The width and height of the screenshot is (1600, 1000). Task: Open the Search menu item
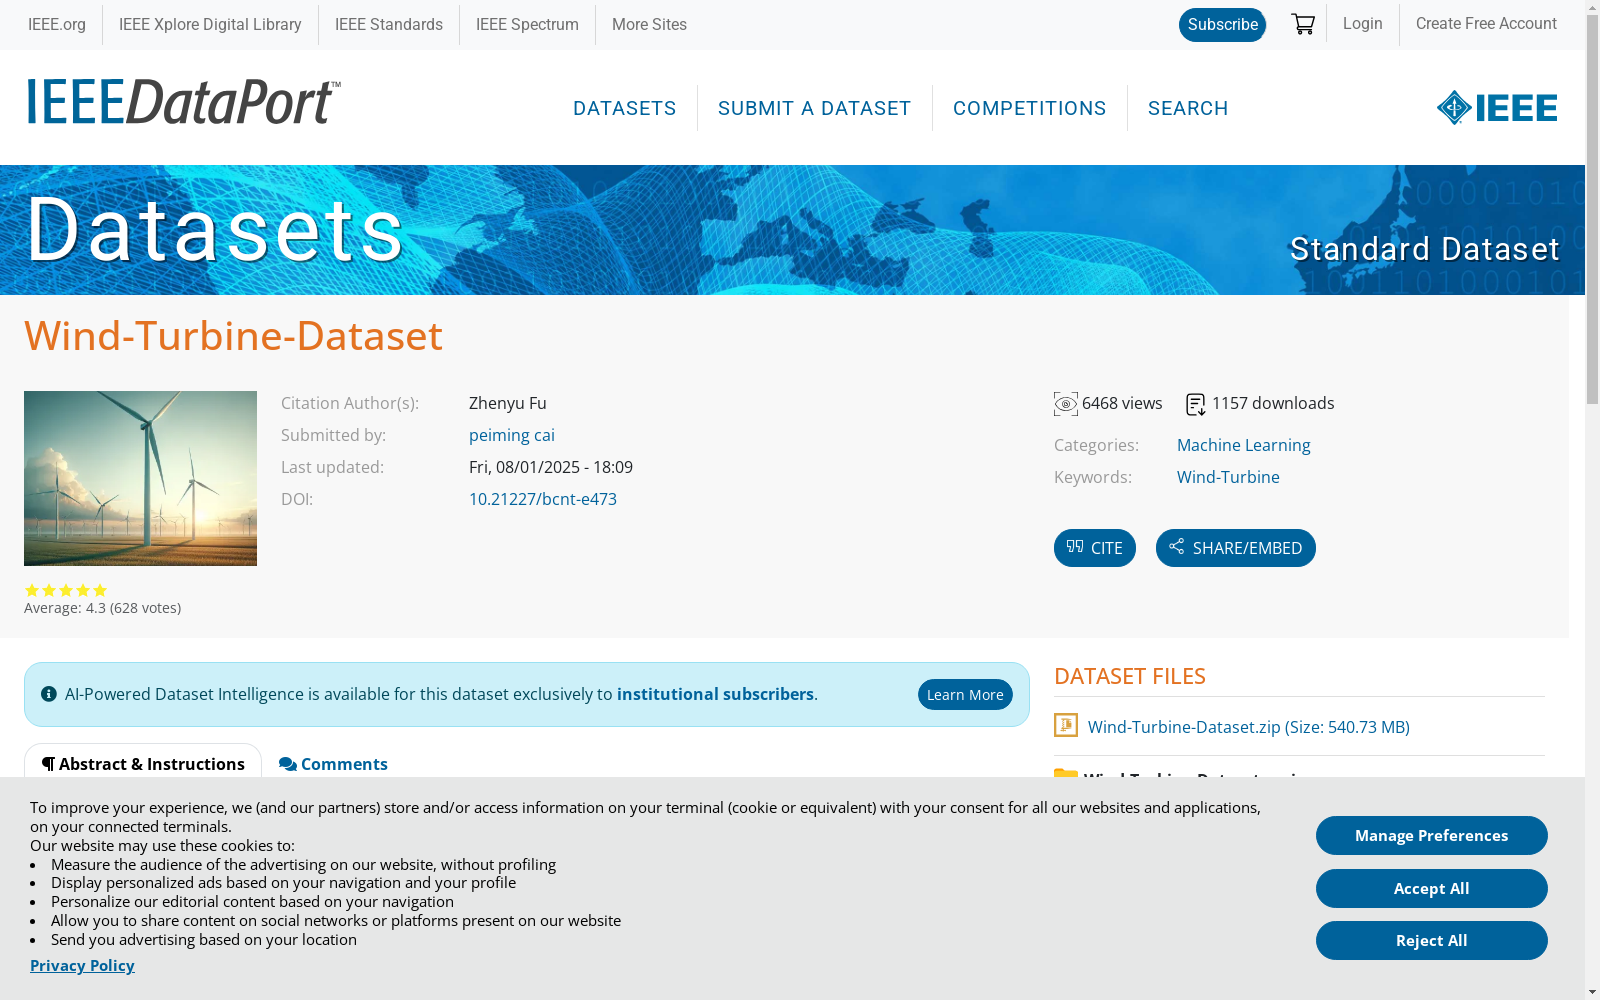[1188, 108]
